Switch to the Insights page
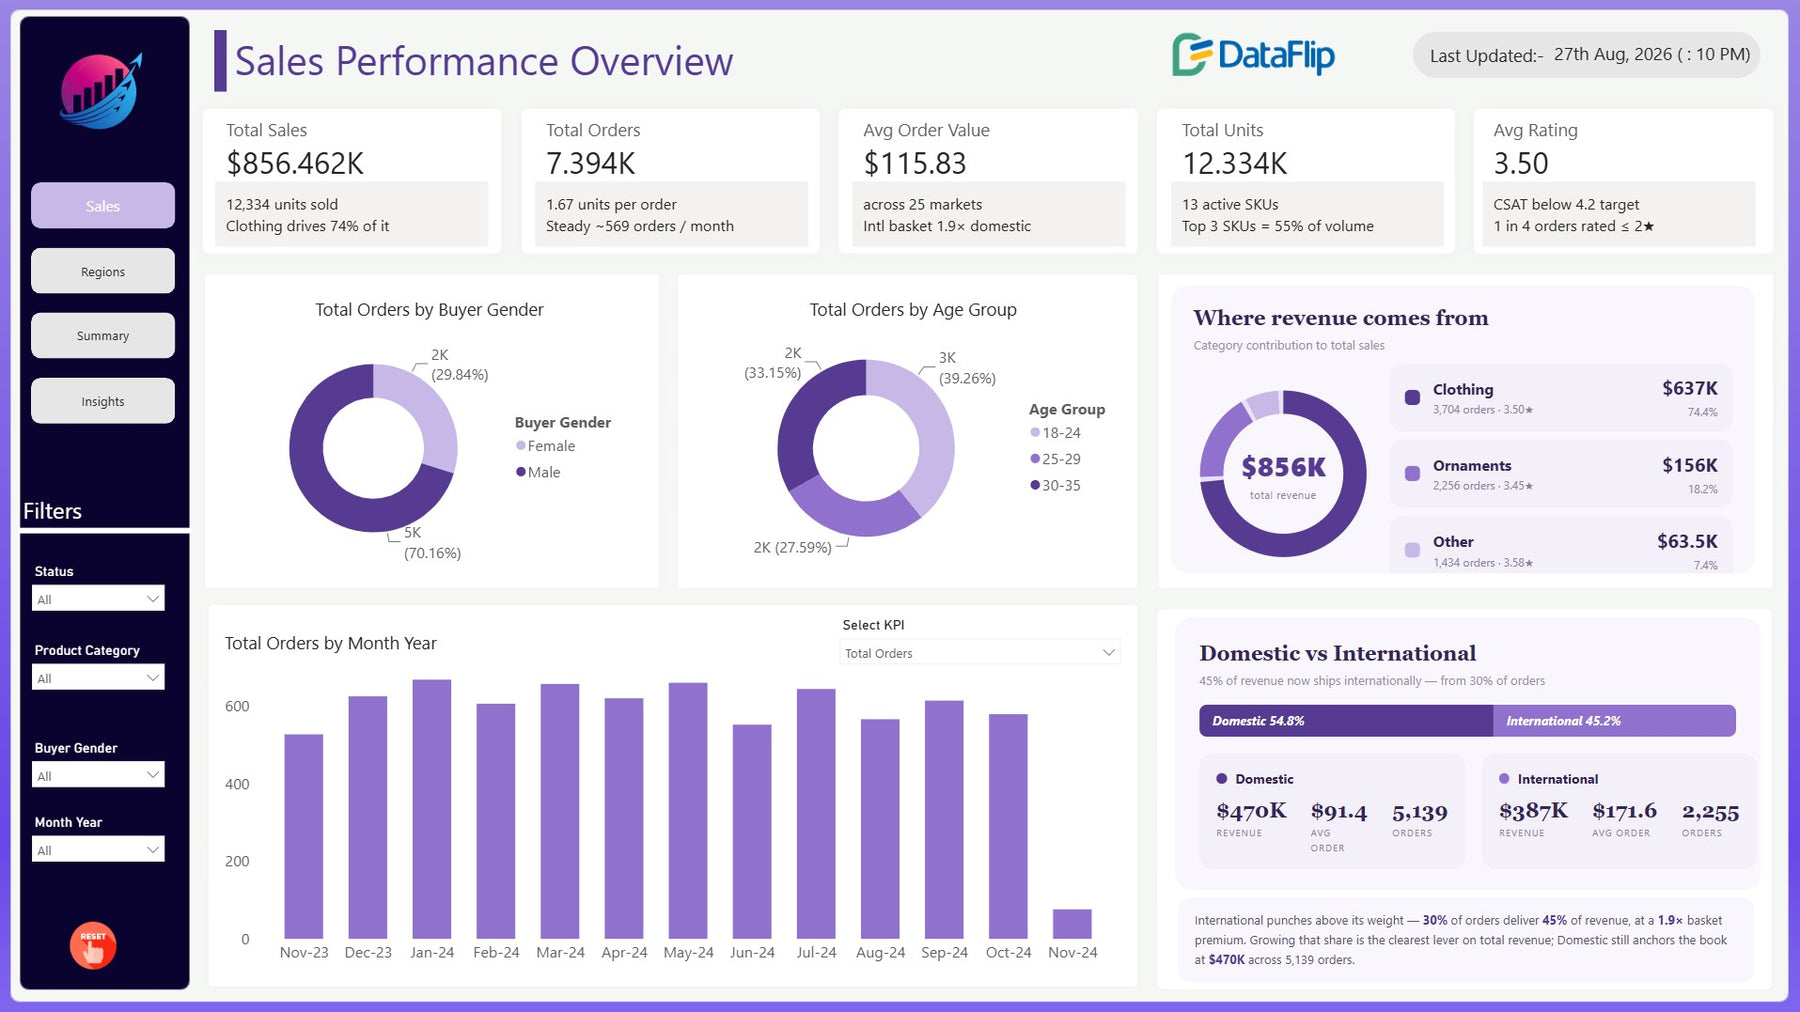 [x=103, y=401]
